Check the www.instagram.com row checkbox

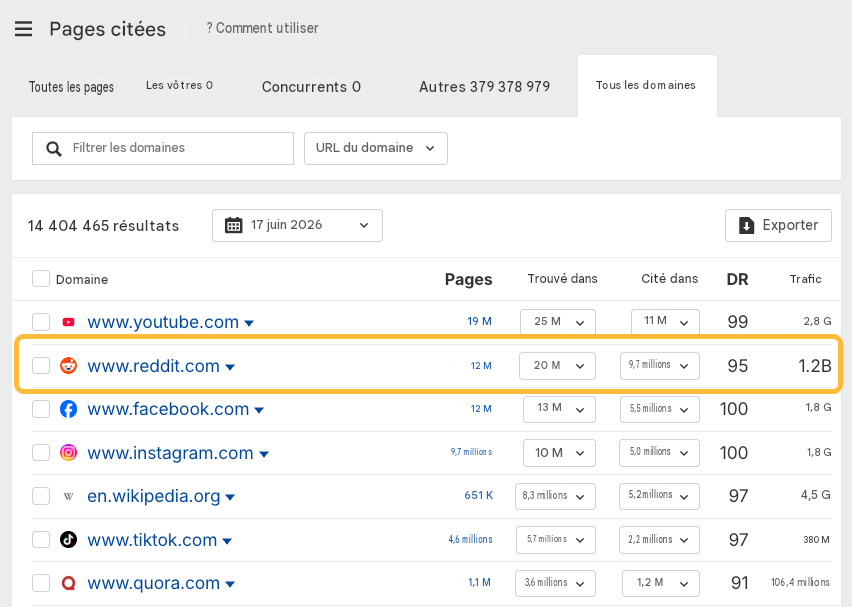pyautogui.click(x=41, y=452)
